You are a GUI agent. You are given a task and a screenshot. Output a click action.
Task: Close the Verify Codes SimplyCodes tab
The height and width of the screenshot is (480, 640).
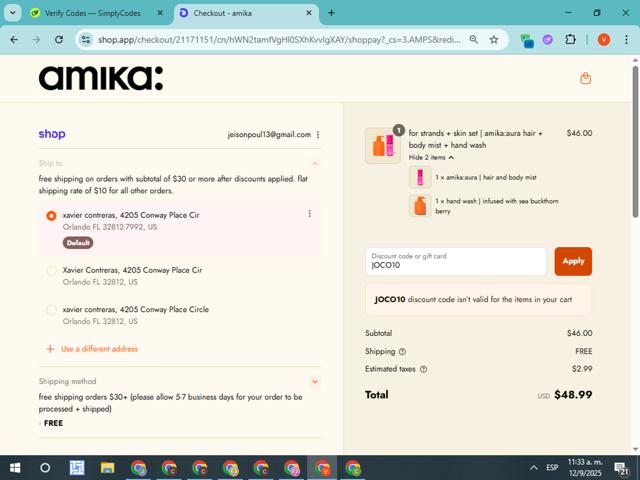160,13
